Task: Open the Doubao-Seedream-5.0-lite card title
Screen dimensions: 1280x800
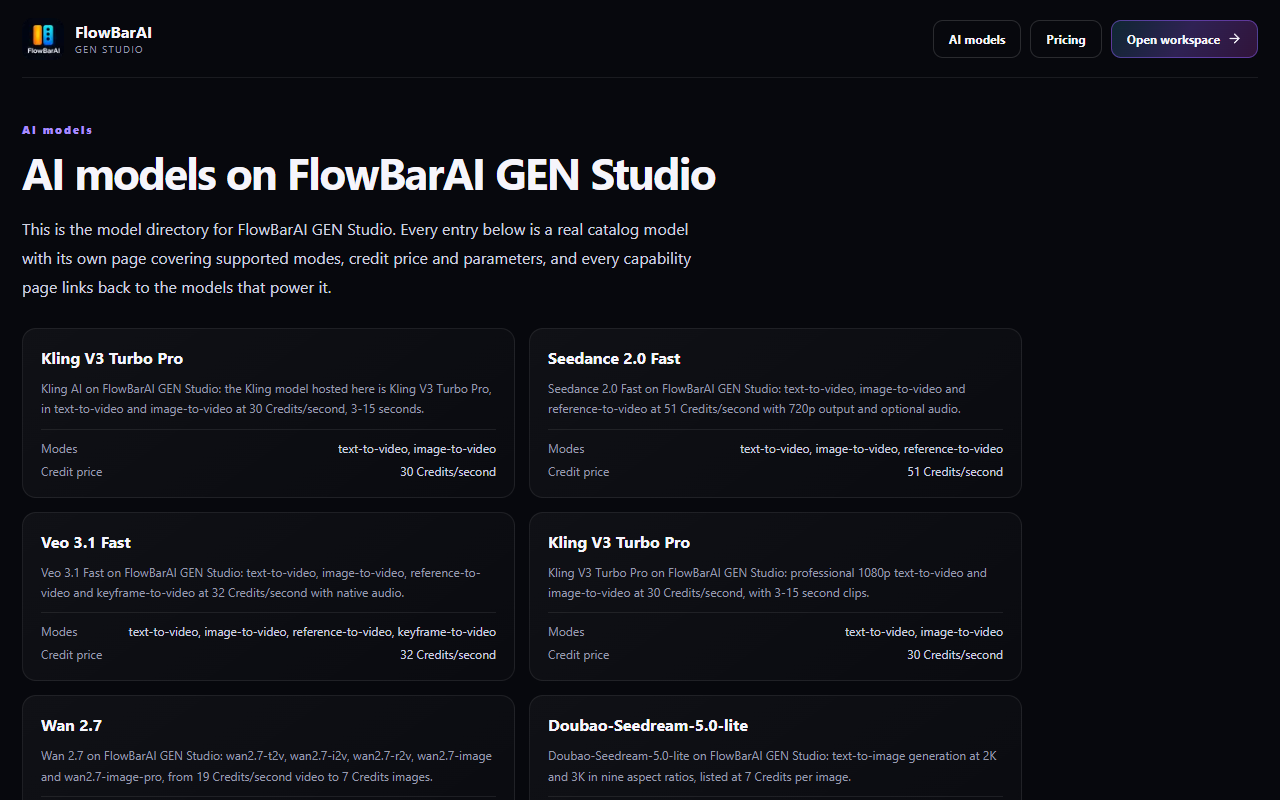Action: click(x=648, y=725)
